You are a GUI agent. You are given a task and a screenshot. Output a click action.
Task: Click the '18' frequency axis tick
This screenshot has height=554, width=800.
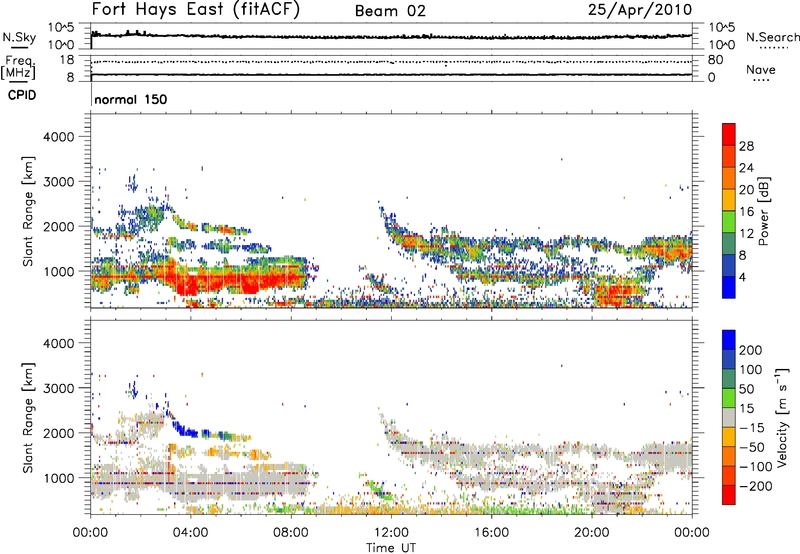coord(67,60)
